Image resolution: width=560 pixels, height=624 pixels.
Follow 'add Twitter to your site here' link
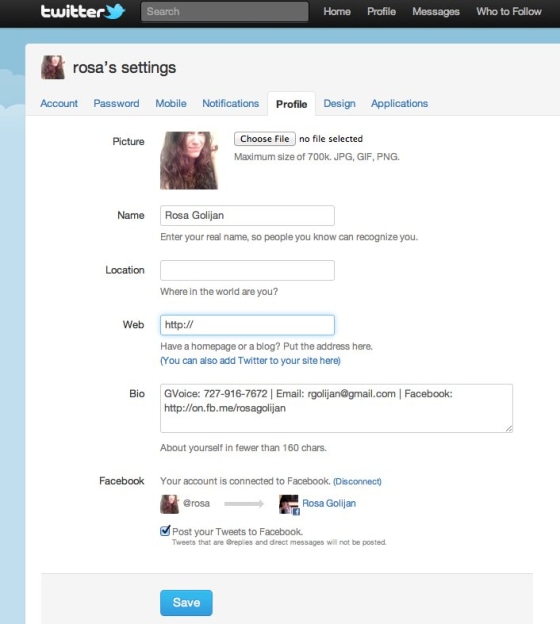[x=250, y=361]
